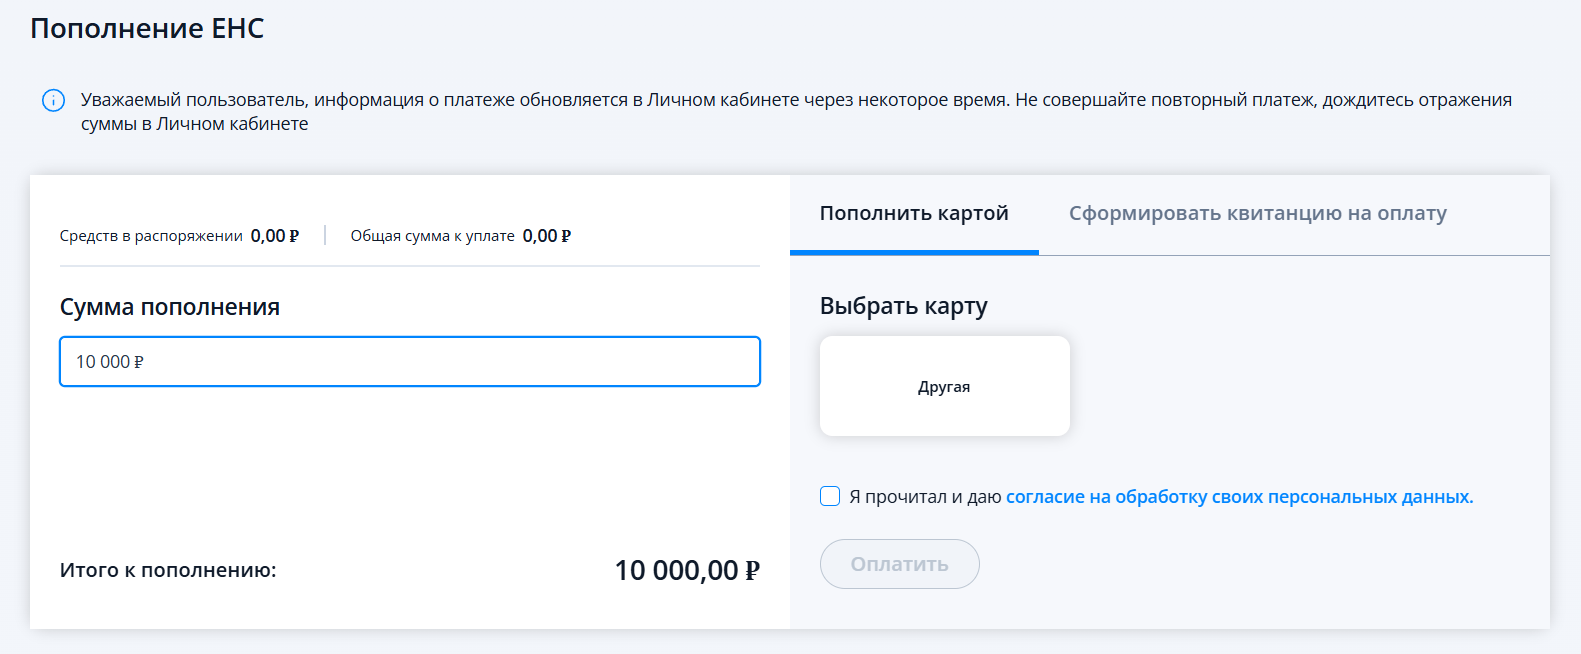Image resolution: width=1581 pixels, height=654 pixels.
Task: Select the Другая card option
Action: click(x=944, y=387)
